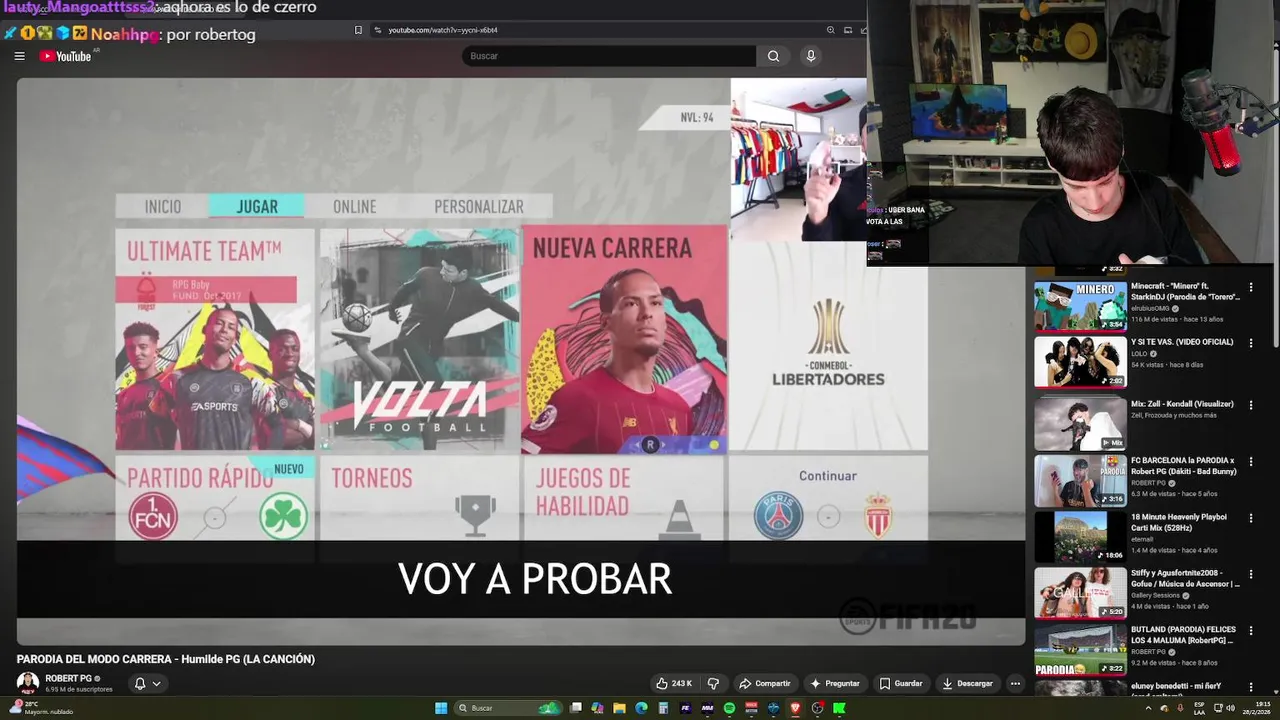1280x720 pixels.
Task: Open more options for 18 Minute Heavenly mix
Action: (x=1250, y=517)
